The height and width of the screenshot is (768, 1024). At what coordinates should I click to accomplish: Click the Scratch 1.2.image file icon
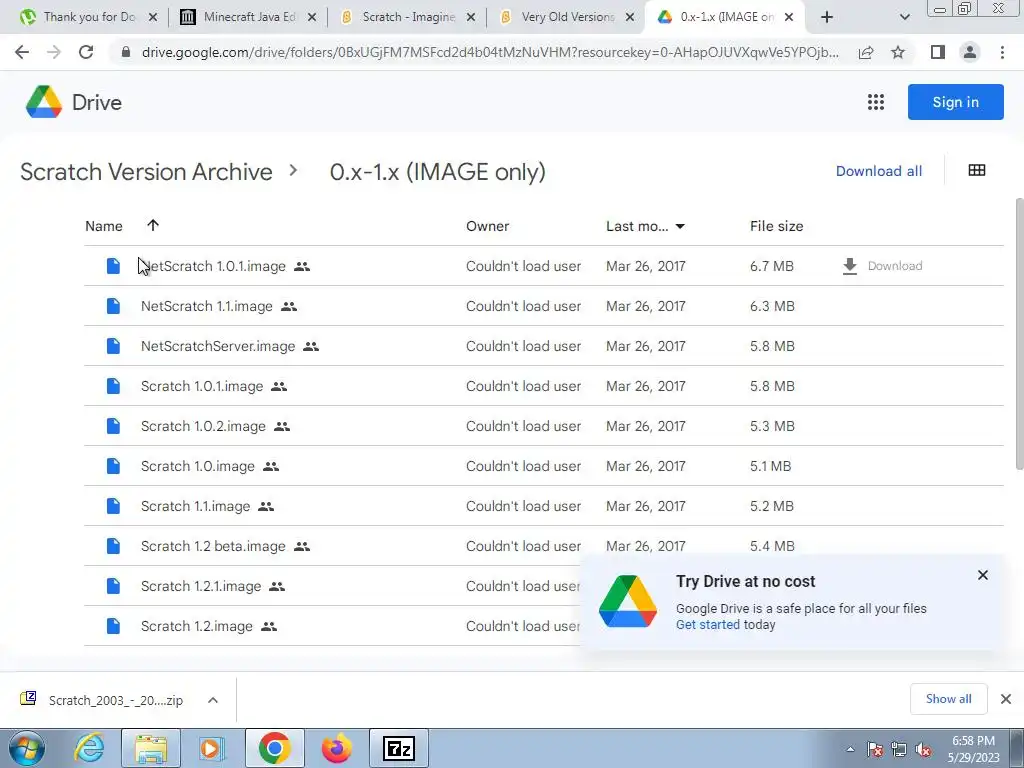(113, 626)
